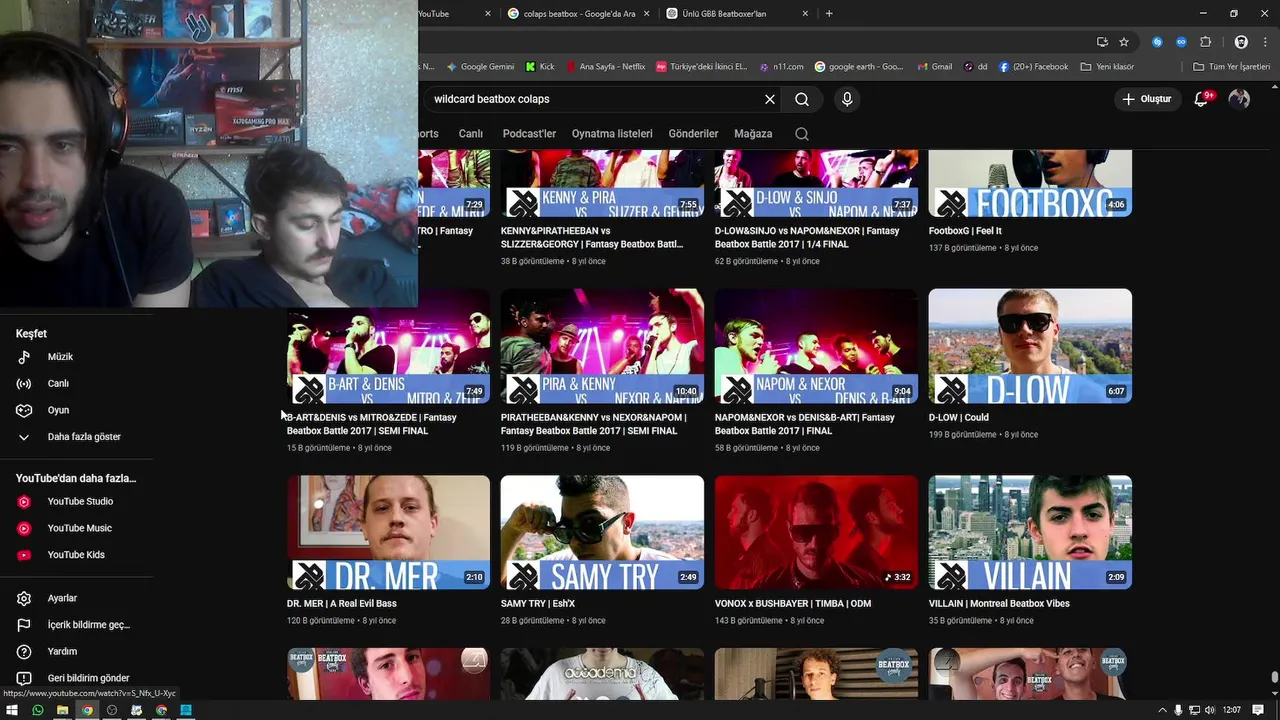Close the colaps beatbox Google tab
This screenshot has width=1280, height=720.
click(647, 13)
